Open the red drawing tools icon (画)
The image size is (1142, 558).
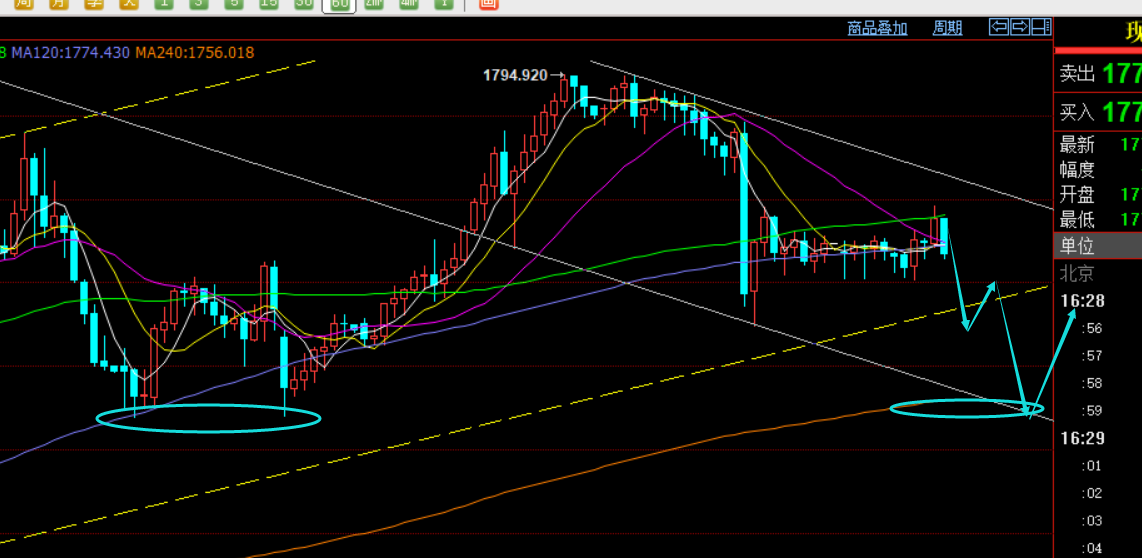point(489,4)
